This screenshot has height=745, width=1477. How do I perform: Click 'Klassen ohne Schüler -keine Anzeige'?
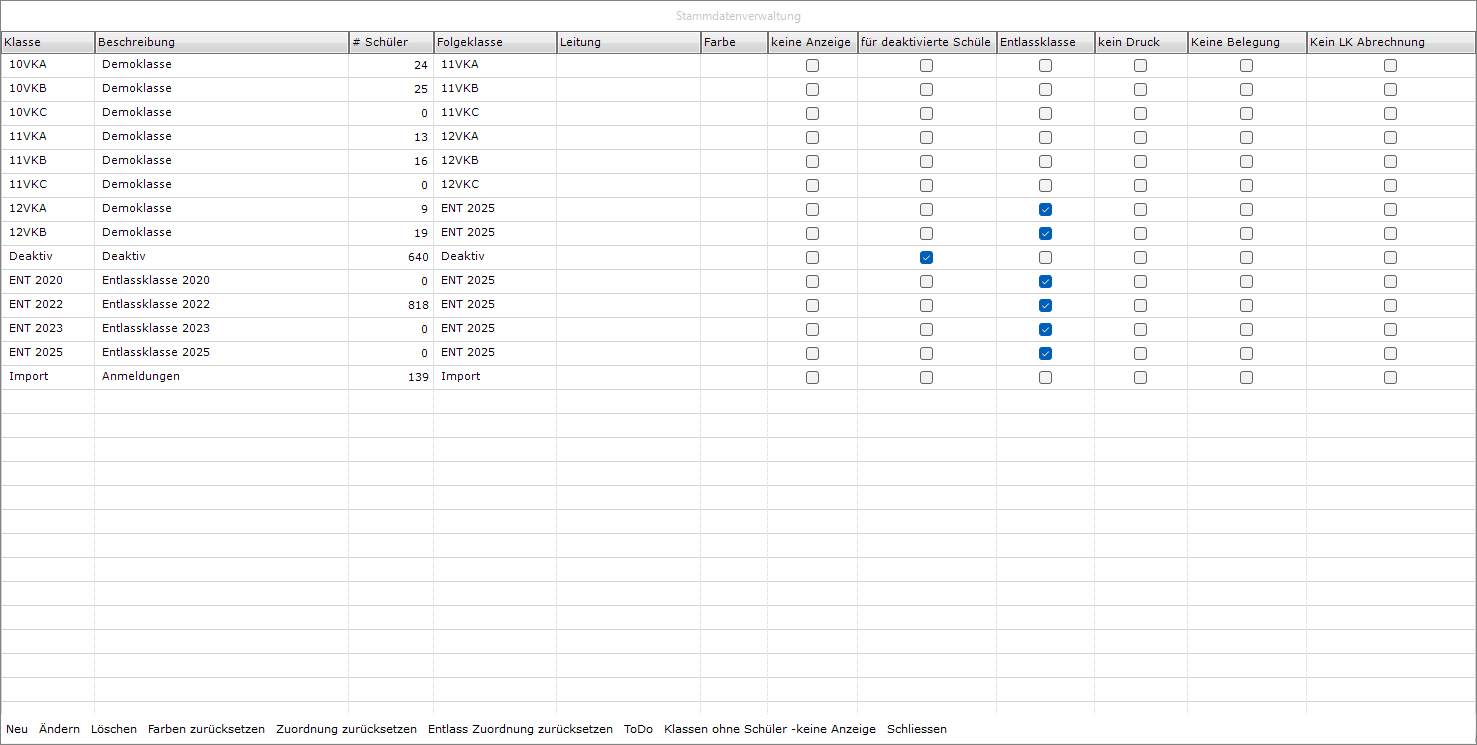[x=769, y=729]
